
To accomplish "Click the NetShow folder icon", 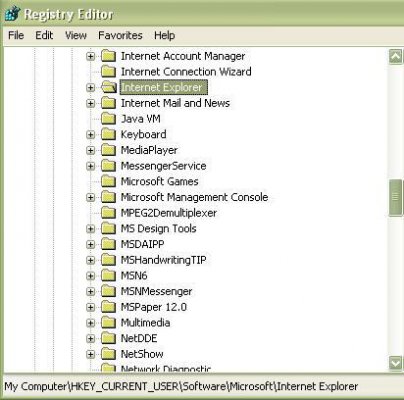I will [x=108, y=354].
